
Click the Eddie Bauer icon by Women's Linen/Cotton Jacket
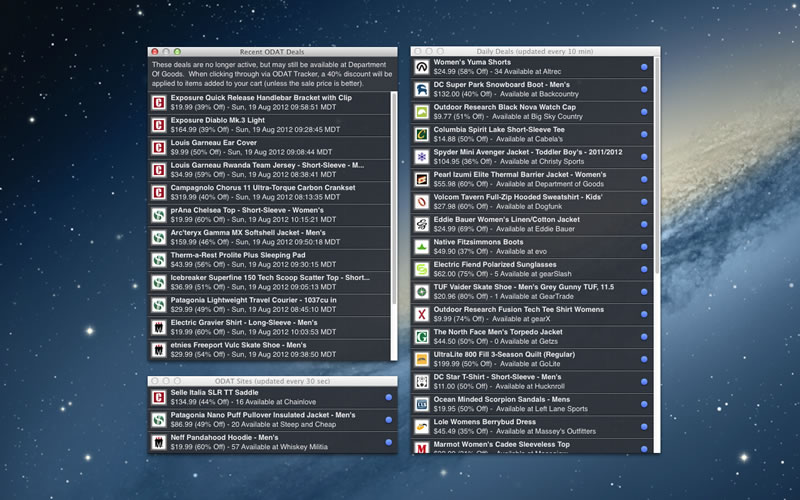pyautogui.click(x=421, y=224)
